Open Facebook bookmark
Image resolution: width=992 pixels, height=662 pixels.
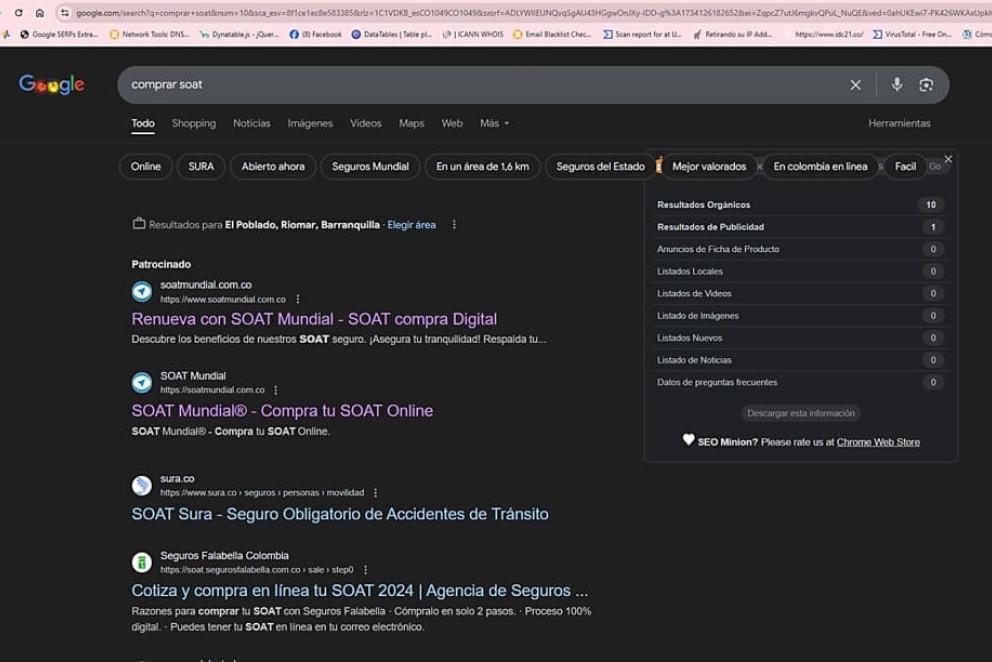(x=316, y=34)
